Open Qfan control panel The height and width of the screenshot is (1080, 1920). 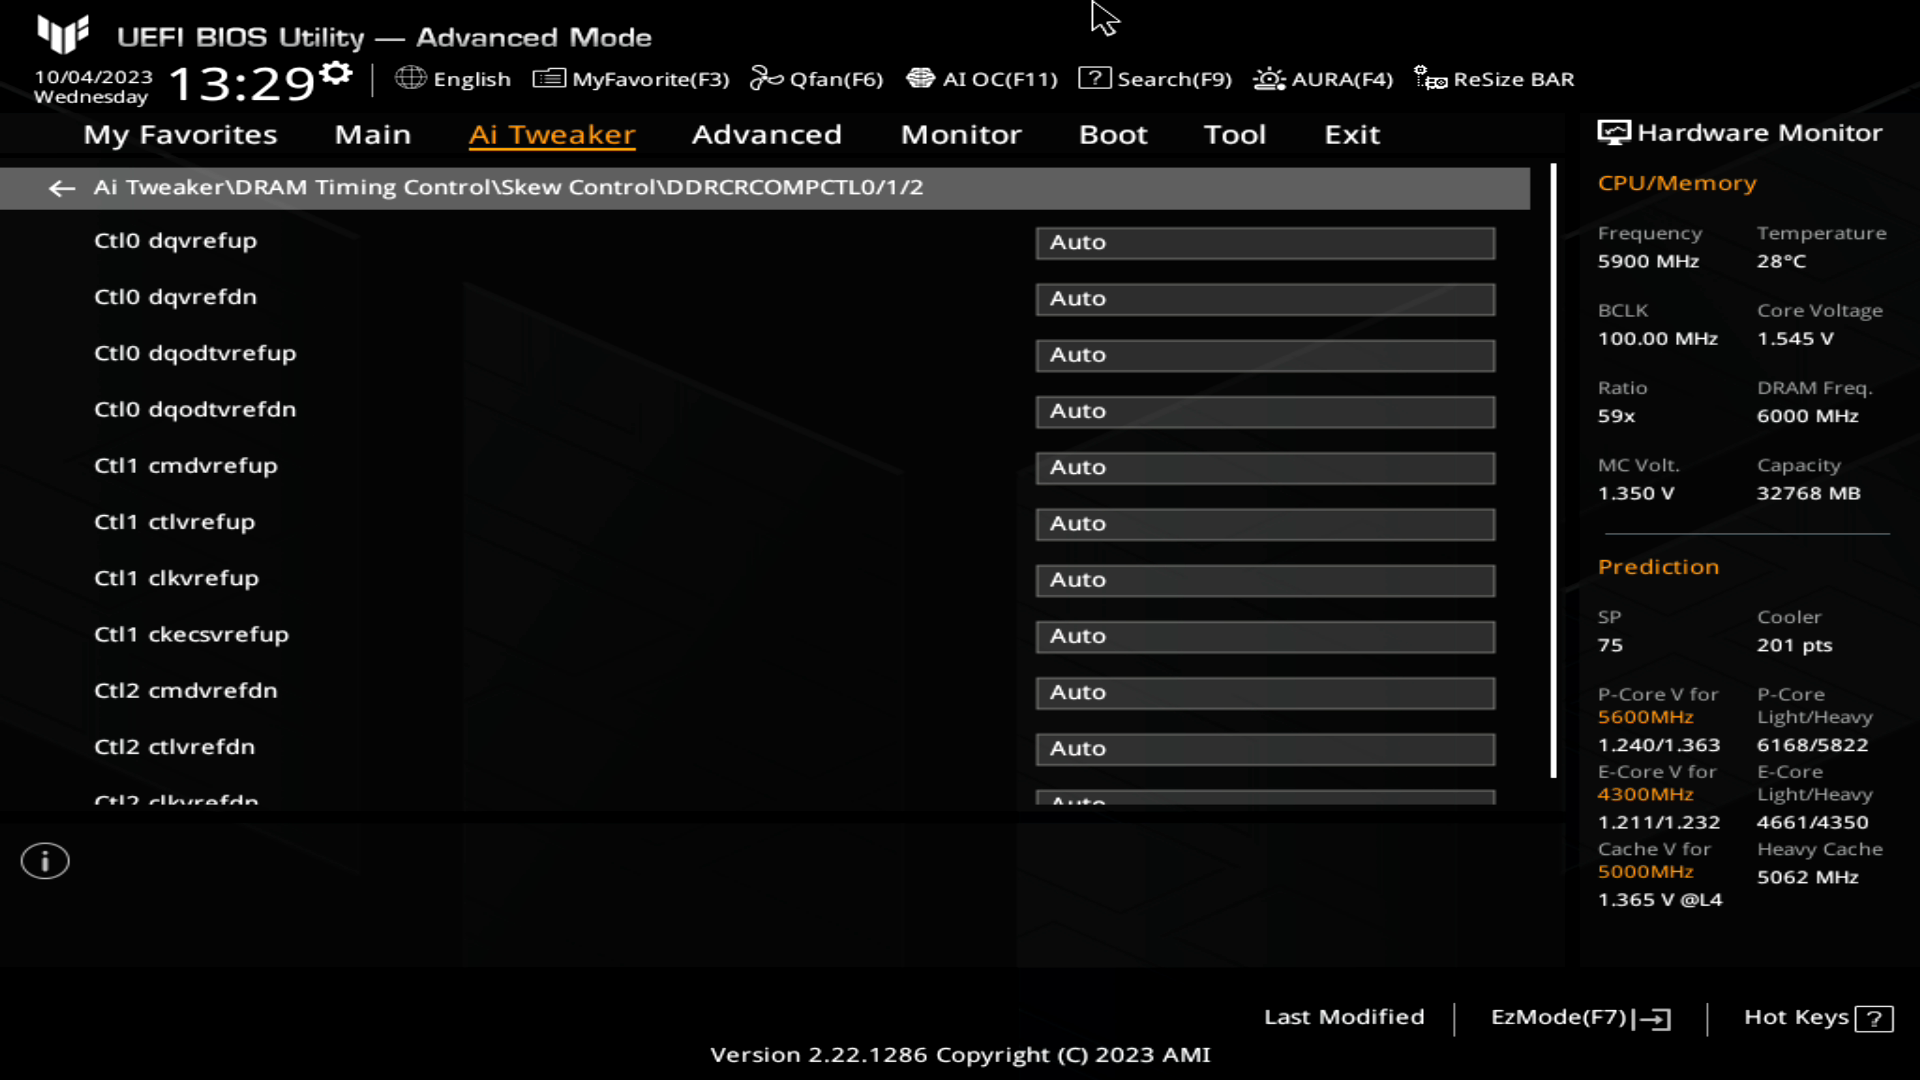(x=816, y=79)
